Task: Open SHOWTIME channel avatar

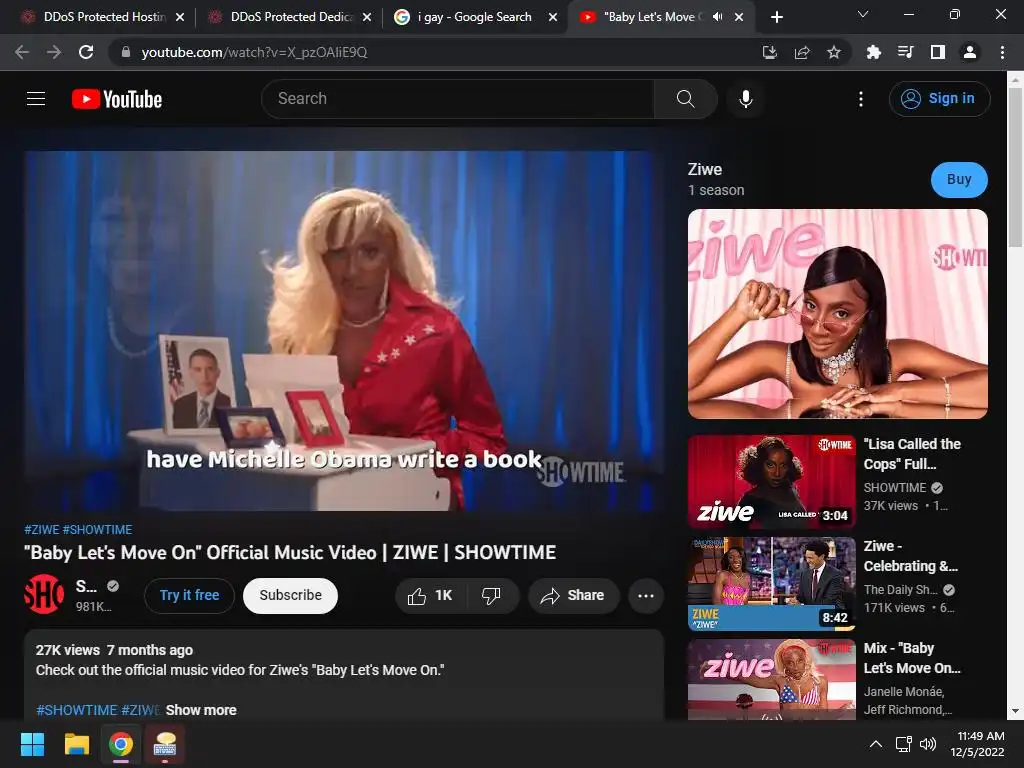Action: [44, 594]
